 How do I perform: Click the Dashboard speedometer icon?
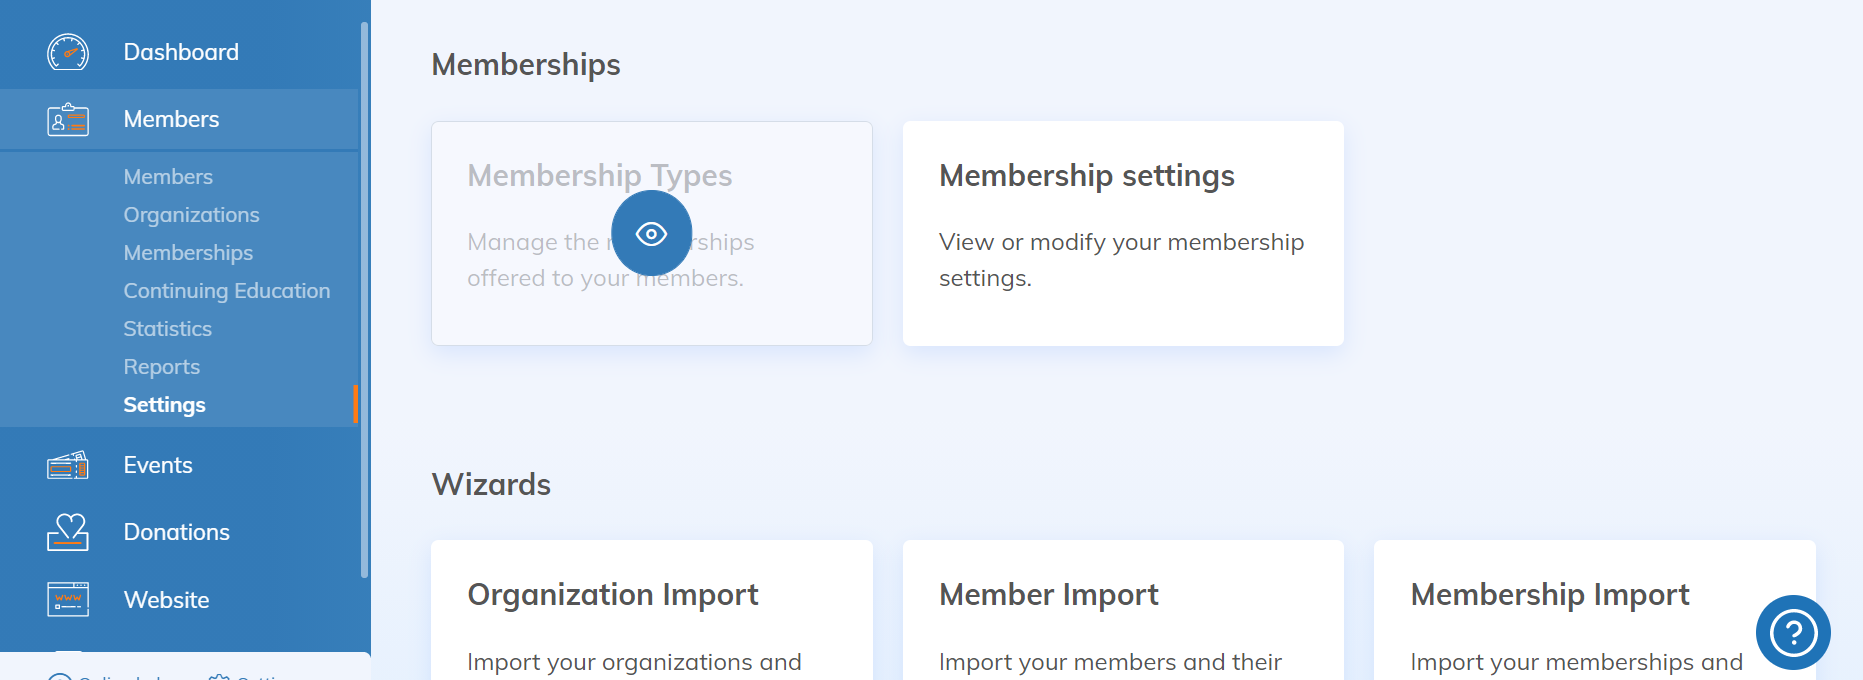pos(68,52)
